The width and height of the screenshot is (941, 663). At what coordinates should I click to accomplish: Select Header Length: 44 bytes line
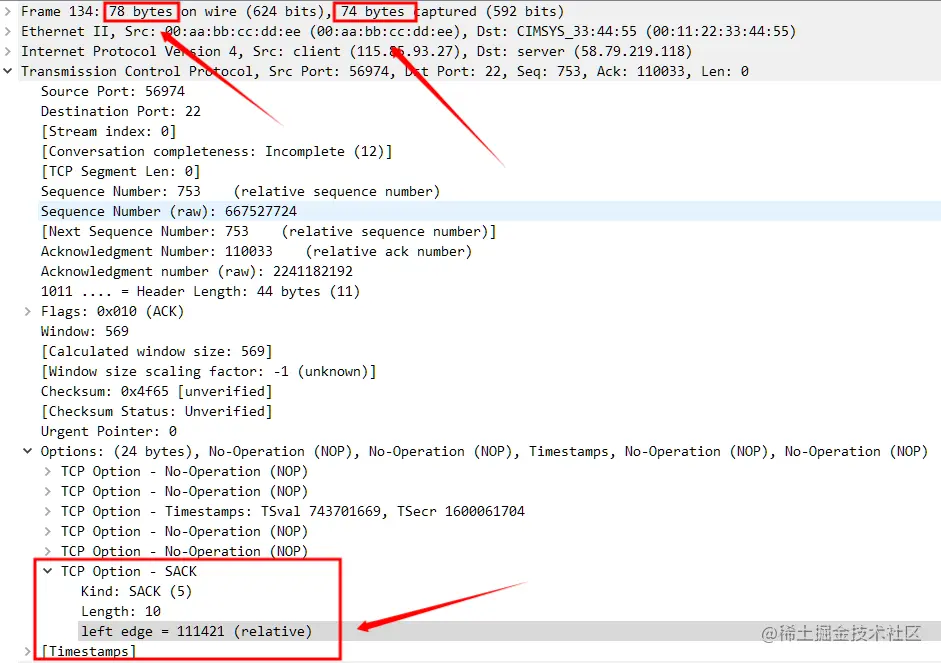(200, 291)
